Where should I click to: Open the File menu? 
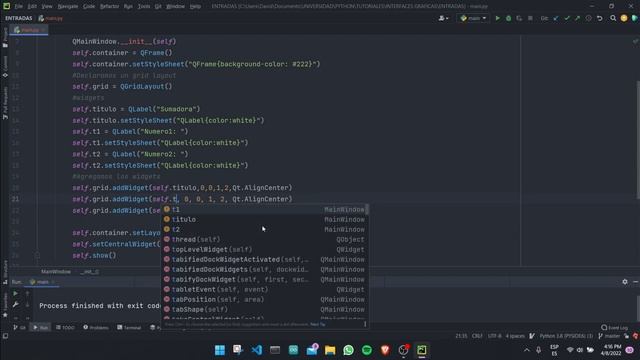click(18, 7)
